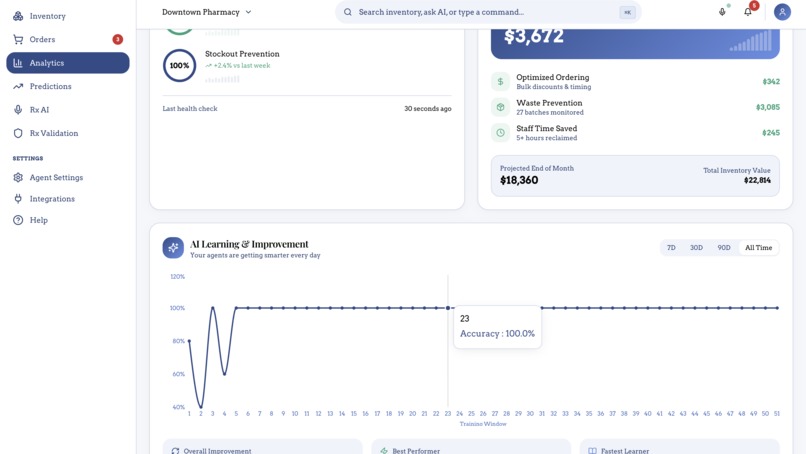This screenshot has height=454, width=806.
Task: Open the Orders page
Action: point(67,39)
